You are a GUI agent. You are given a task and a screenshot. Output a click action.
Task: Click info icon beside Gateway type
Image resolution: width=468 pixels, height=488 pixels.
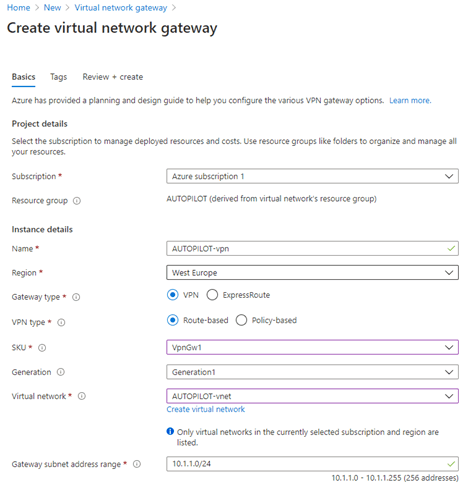click(76, 297)
